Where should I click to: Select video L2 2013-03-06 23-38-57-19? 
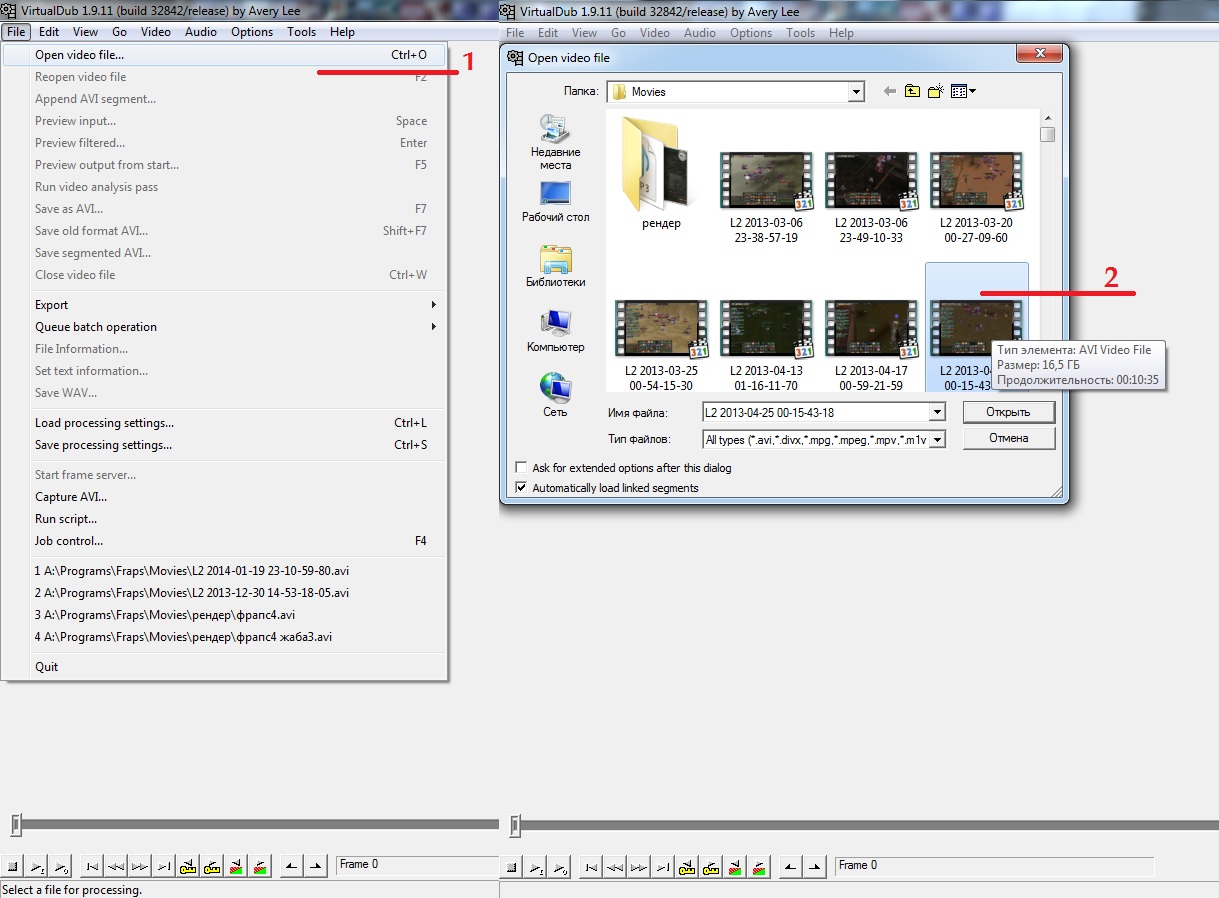pyautogui.click(x=766, y=198)
